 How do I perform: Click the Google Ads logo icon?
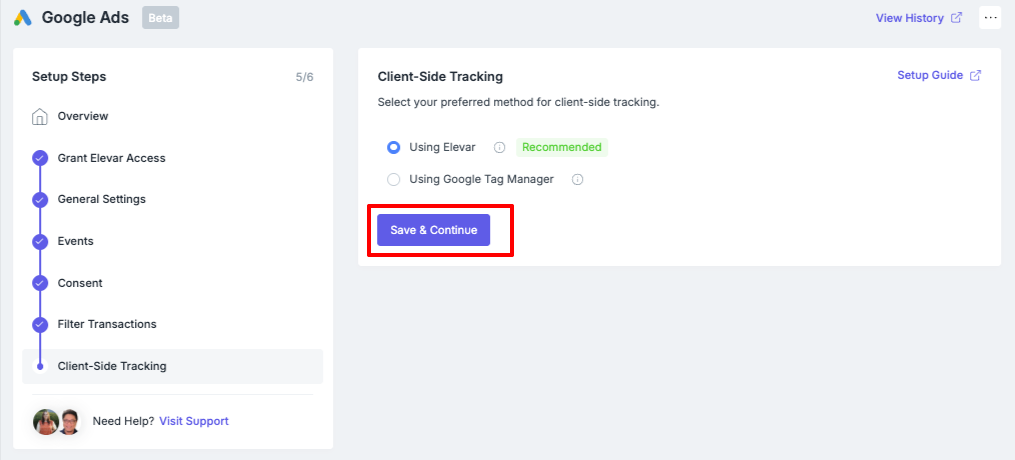tap(23, 17)
